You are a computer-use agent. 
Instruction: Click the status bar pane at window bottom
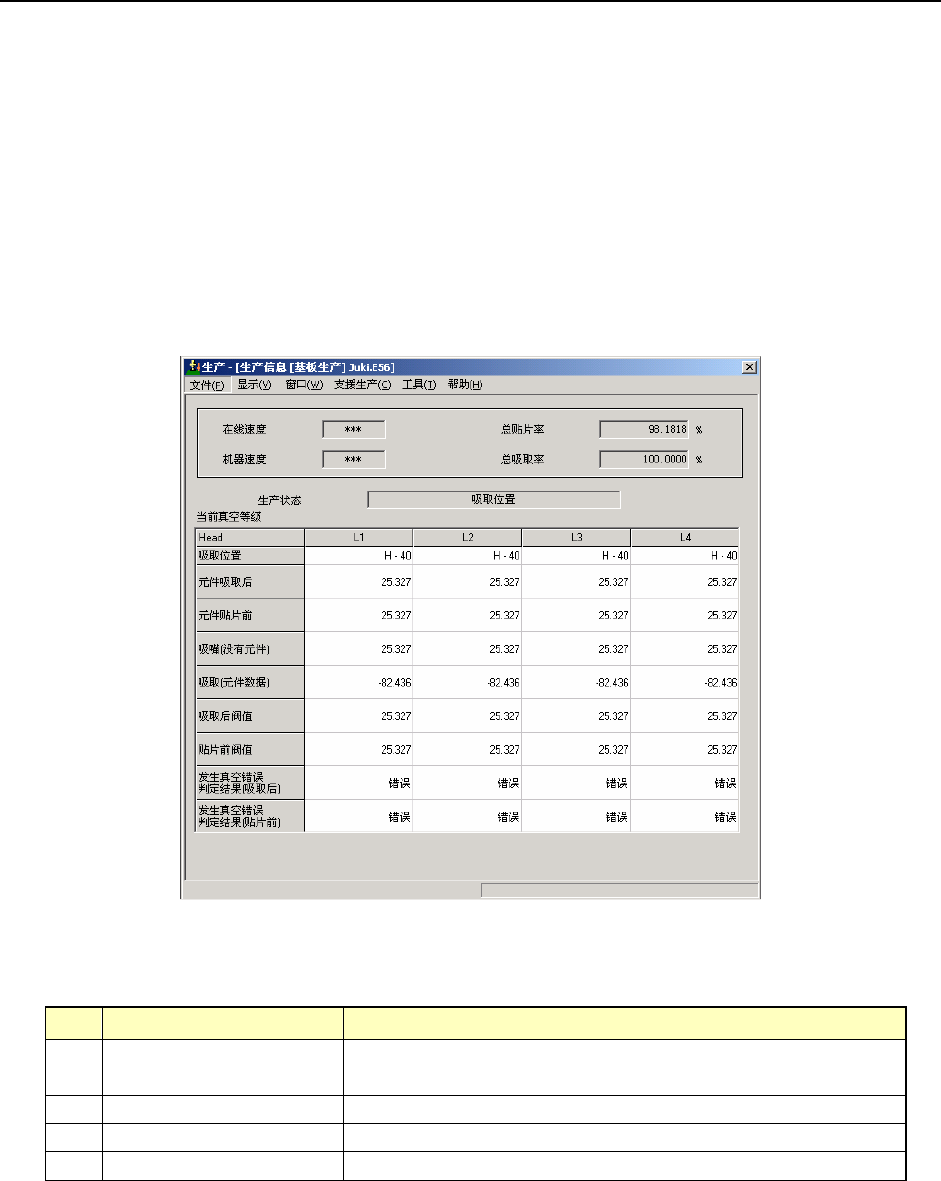pos(619,890)
